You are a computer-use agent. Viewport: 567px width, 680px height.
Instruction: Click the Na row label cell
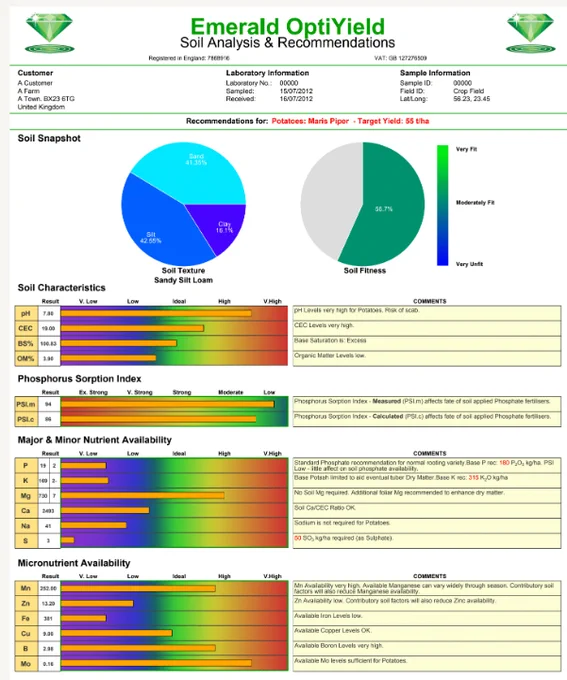pos(26,526)
